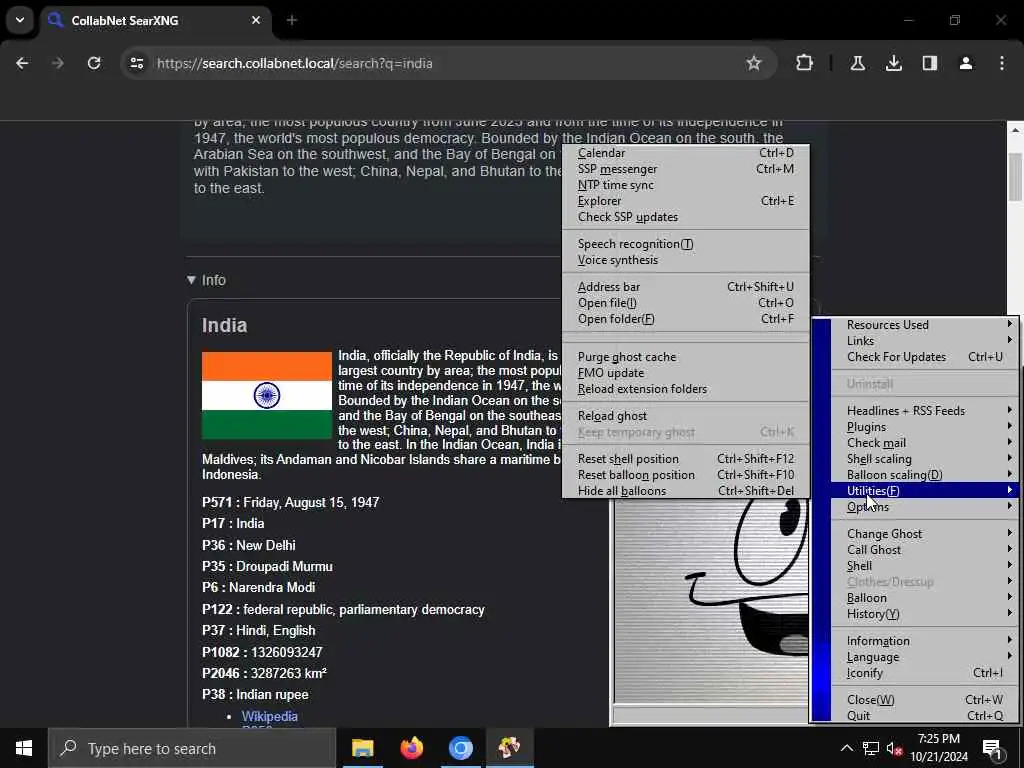Open tab search dropdown arrow
1024x768 pixels.
coord(20,20)
